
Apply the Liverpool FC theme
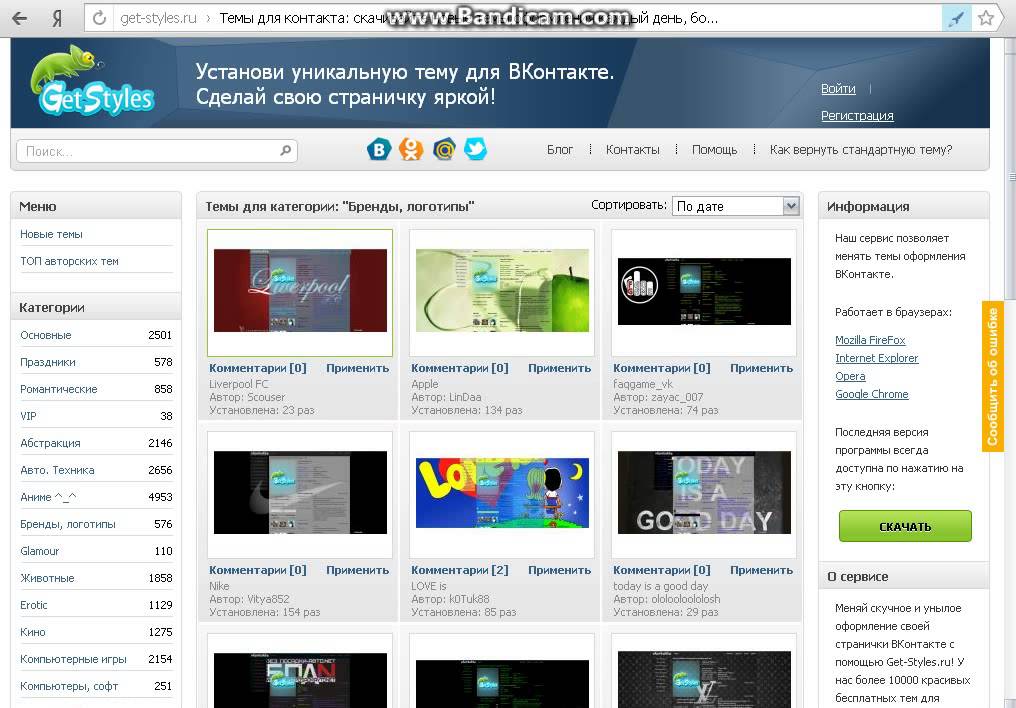(358, 368)
